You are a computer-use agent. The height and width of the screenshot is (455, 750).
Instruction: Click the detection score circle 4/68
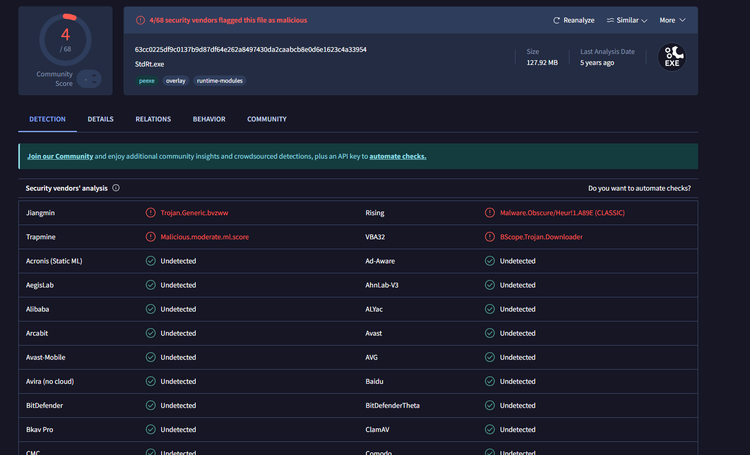pos(66,40)
